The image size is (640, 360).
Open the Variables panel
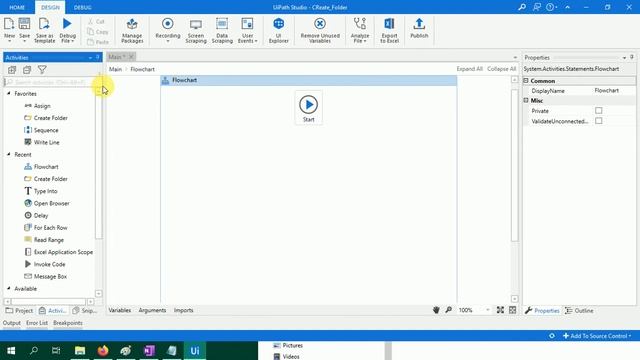(x=120, y=310)
